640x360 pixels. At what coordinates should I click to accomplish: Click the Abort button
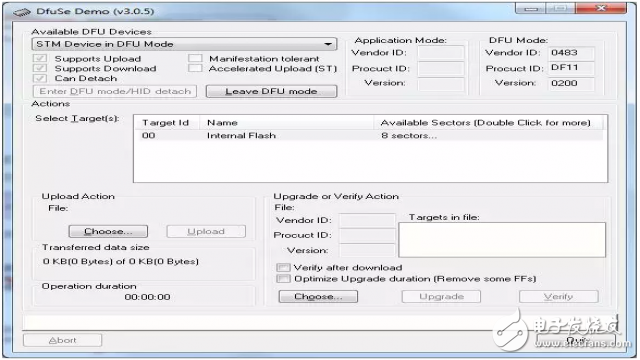tap(62, 340)
